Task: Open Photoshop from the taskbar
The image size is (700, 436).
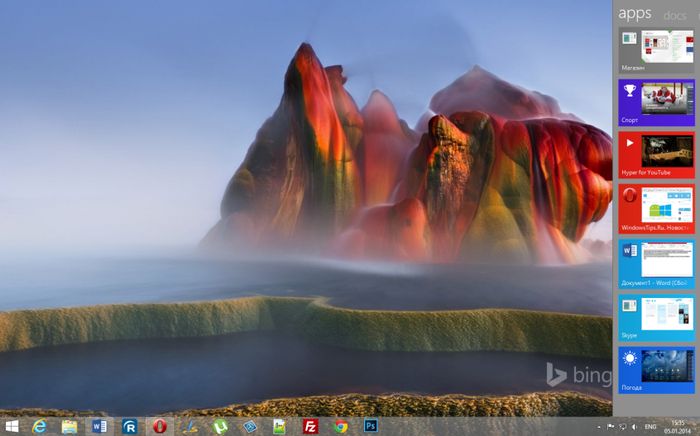Action: [x=370, y=426]
